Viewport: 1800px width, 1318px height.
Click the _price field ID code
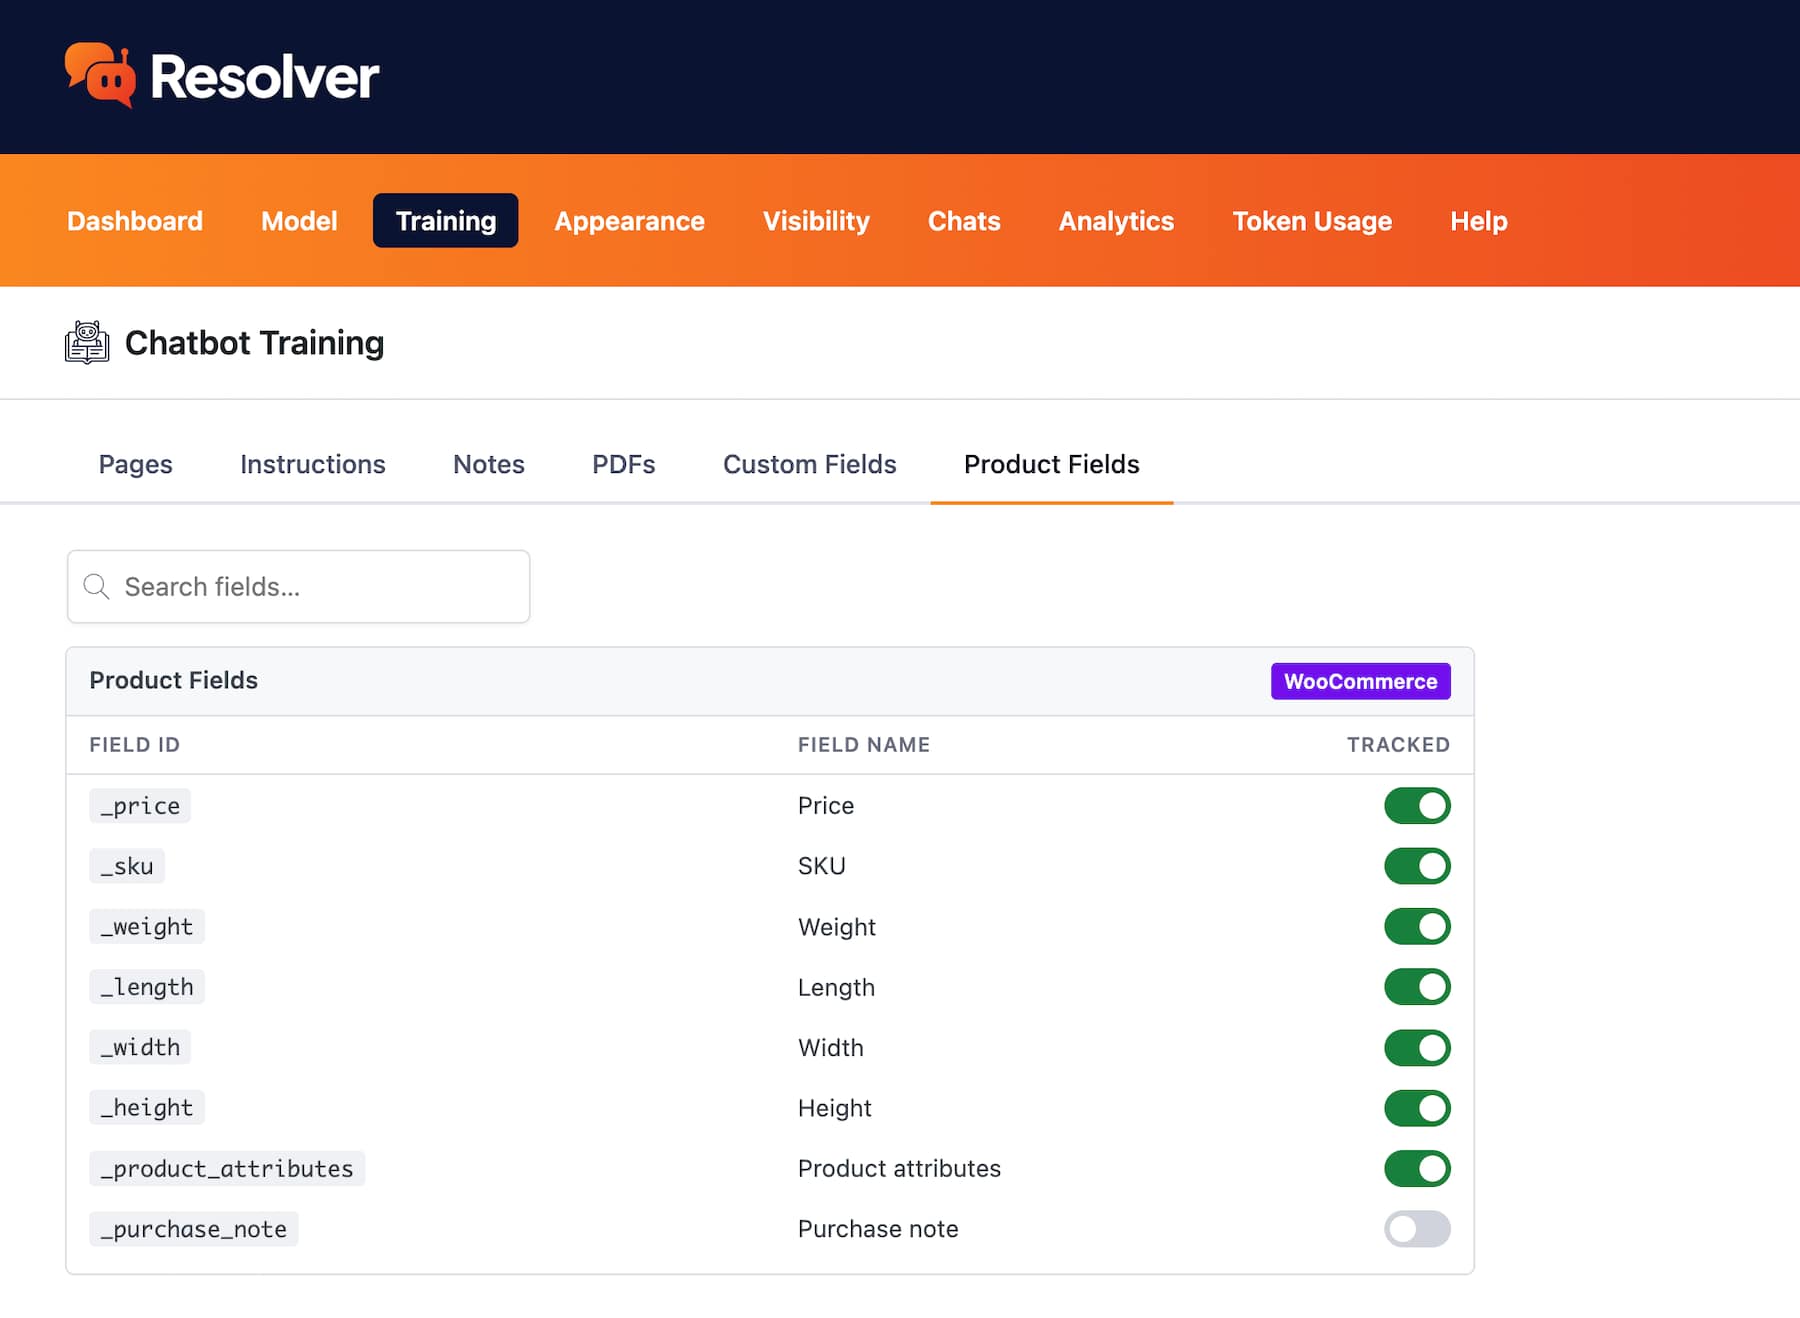[x=140, y=806]
